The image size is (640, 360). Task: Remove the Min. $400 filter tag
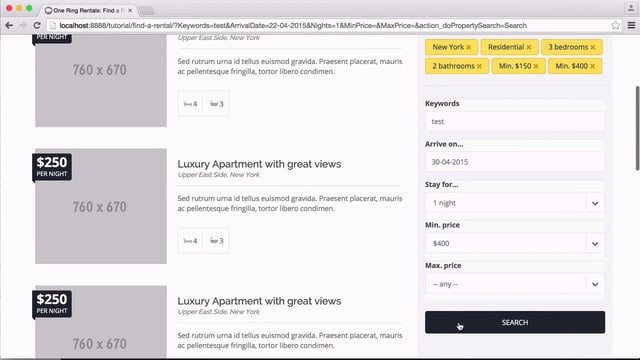point(593,66)
